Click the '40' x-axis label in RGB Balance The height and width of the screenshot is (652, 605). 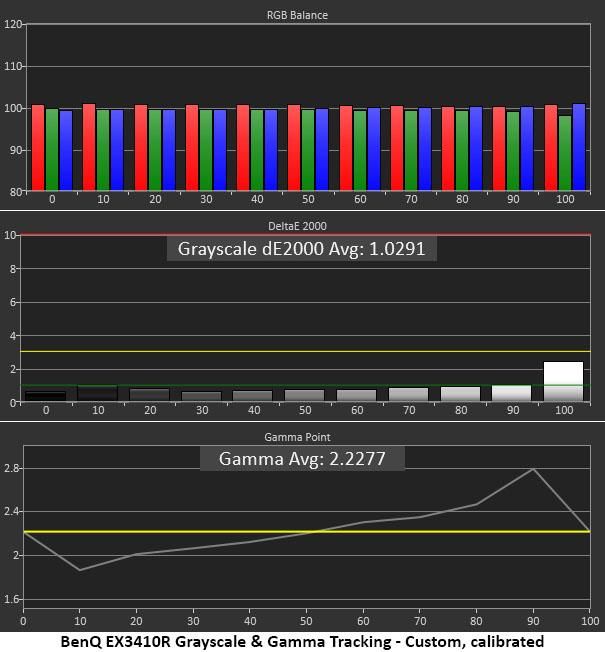click(257, 199)
